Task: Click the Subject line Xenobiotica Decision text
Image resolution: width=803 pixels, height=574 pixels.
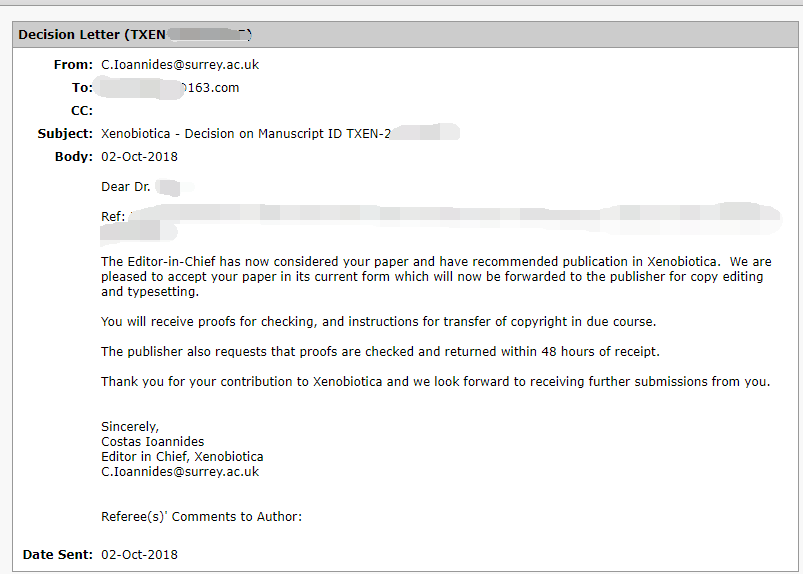Action: 280,134
